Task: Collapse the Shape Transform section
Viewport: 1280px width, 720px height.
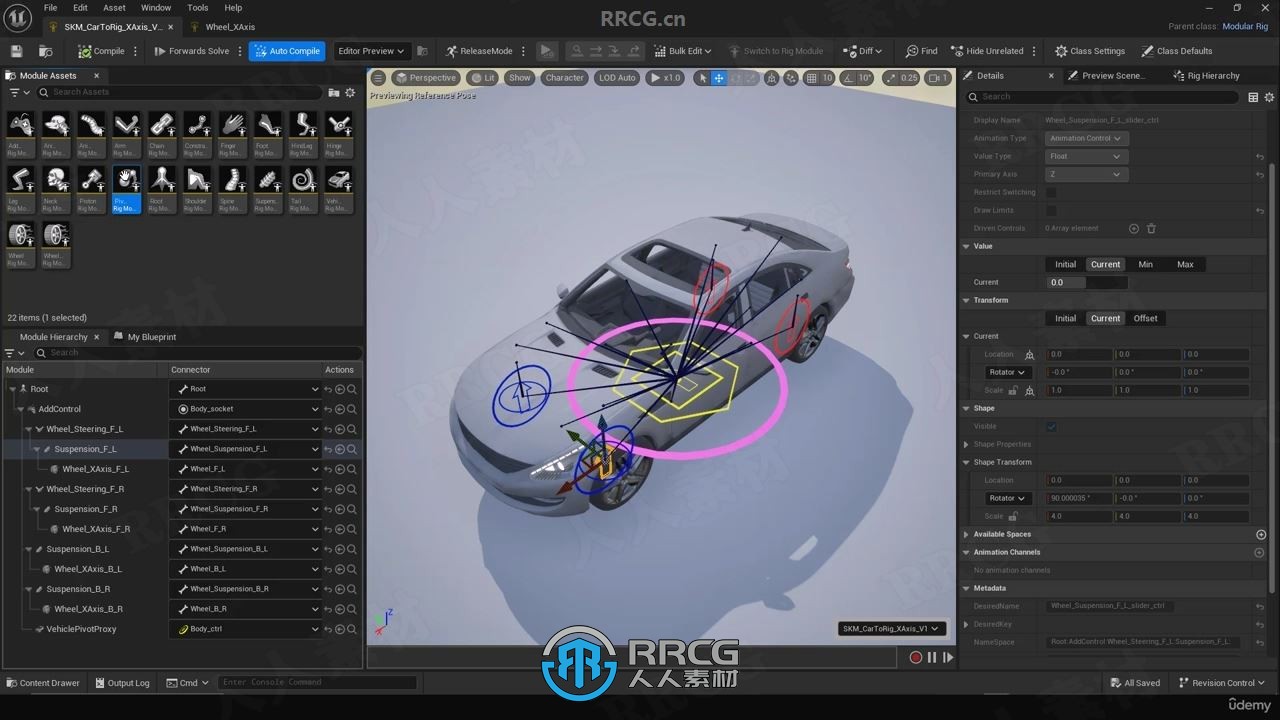Action: pos(967,462)
